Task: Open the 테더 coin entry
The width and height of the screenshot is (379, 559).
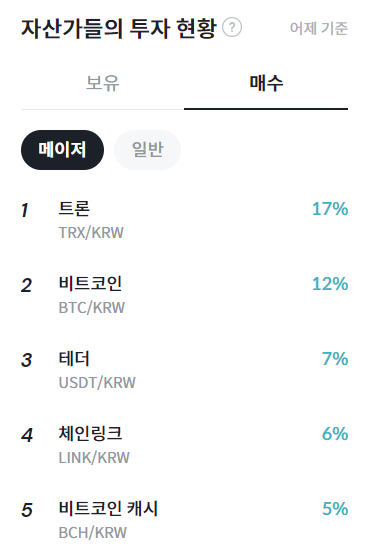Action: pyautogui.click(x=184, y=370)
